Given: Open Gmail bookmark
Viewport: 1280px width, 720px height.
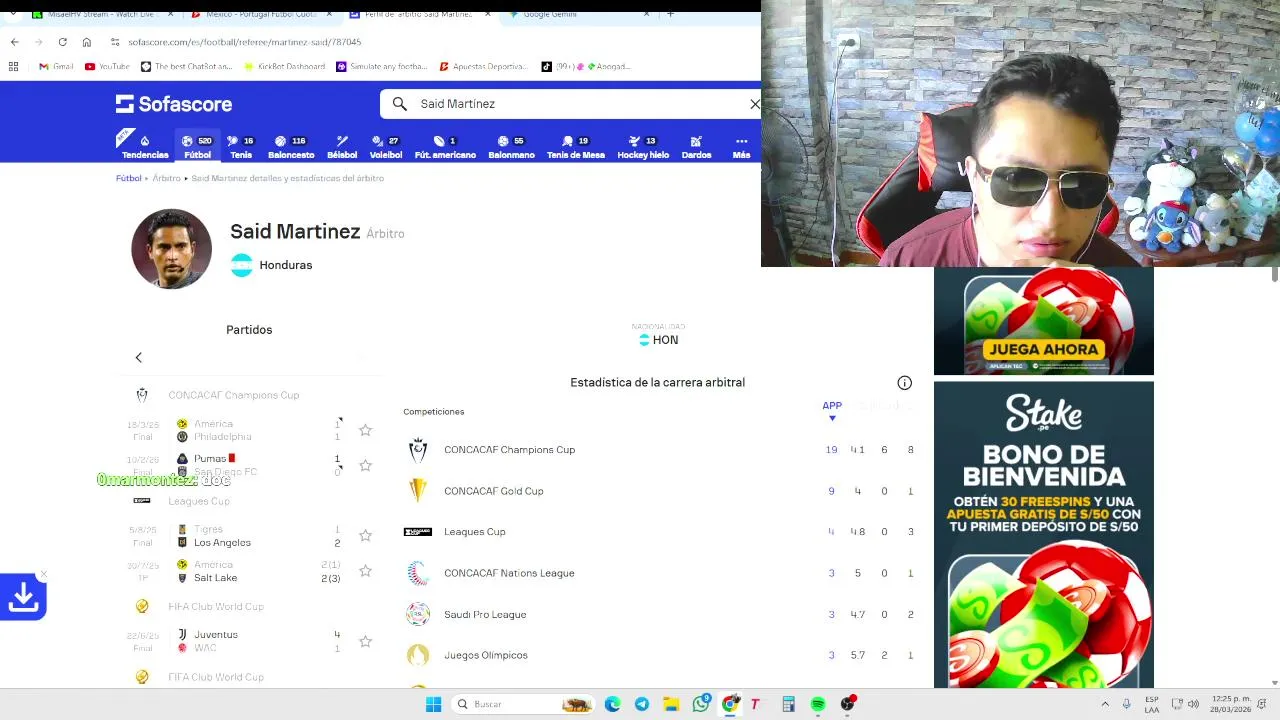Looking at the screenshot, I should coord(56,67).
